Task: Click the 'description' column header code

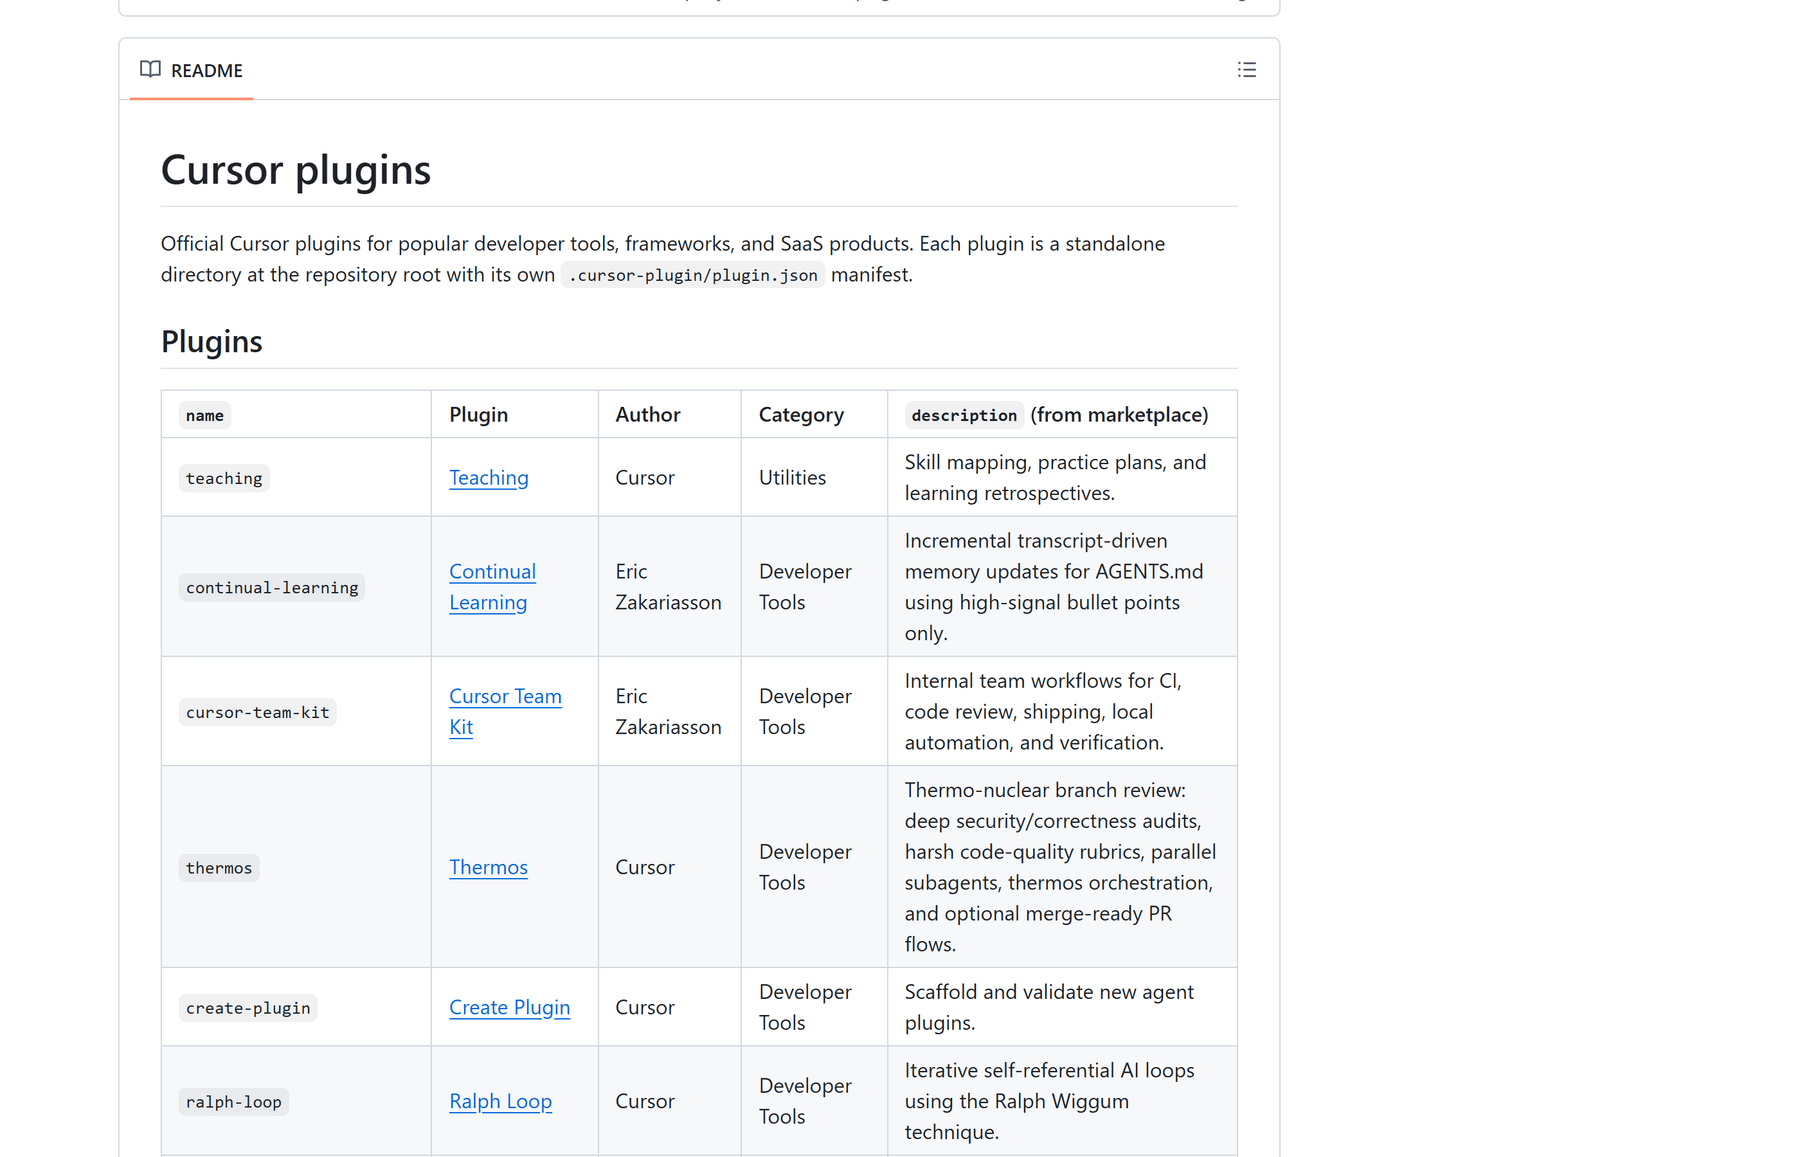Action: 964,415
